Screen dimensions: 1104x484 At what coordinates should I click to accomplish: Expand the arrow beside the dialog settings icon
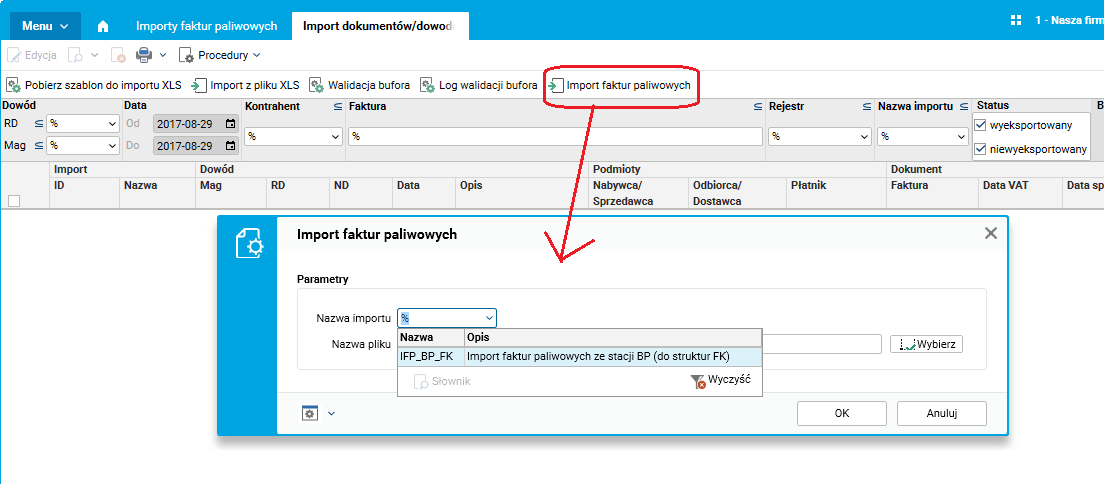point(332,414)
